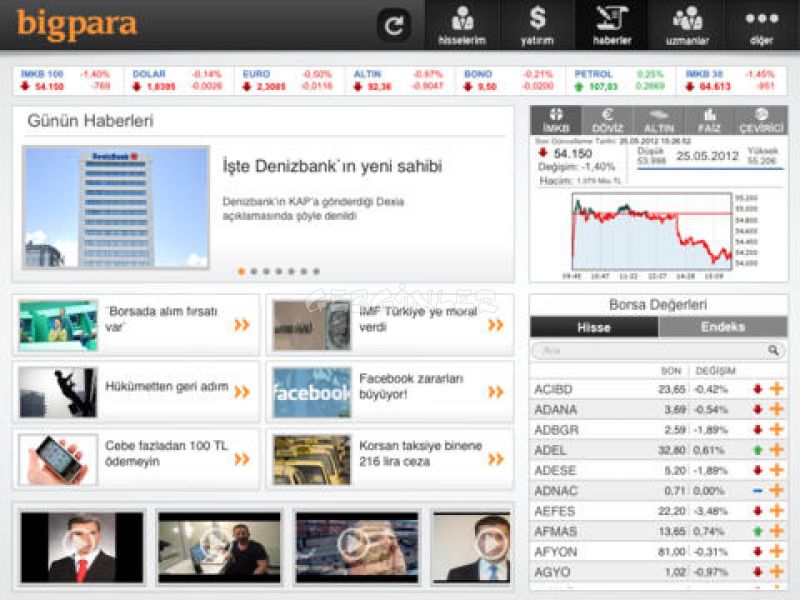Click the IMKB intraday price chart
Image resolution: width=800 pixels, height=600 pixels.
click(x=652, y=231)
